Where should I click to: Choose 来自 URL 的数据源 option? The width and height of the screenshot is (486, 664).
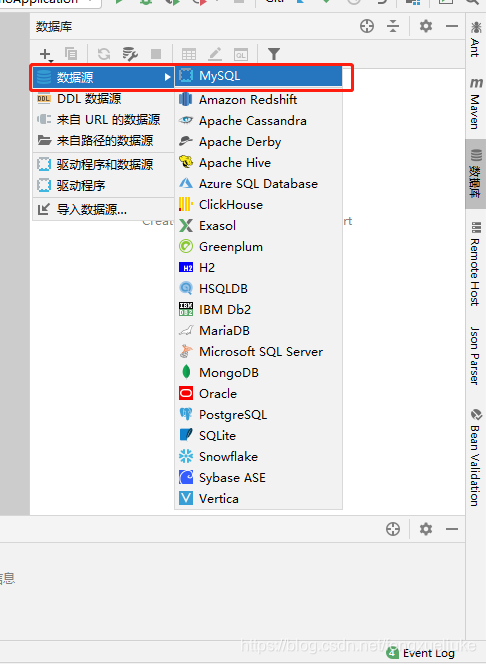104,119
